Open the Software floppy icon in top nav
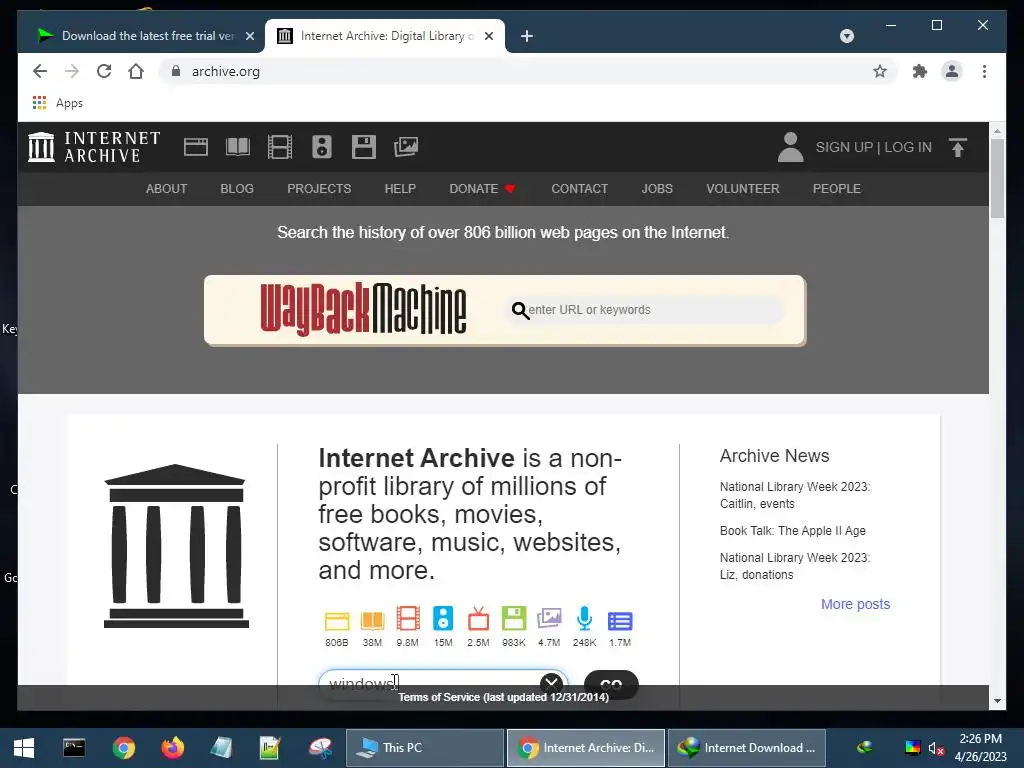1024x768 pixels. tap(364, 147)
